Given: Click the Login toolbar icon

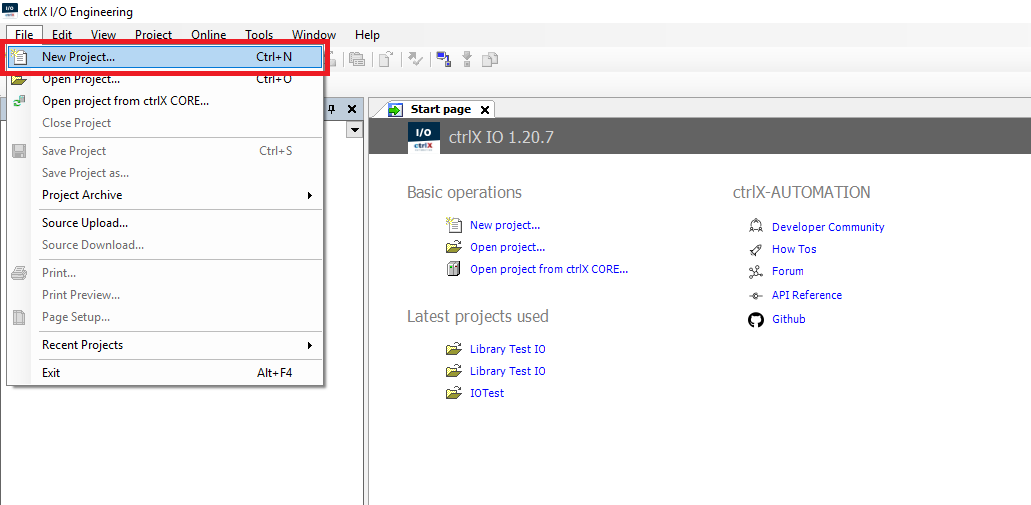Looking at the screenshot, I should click(x=442, y=59).
